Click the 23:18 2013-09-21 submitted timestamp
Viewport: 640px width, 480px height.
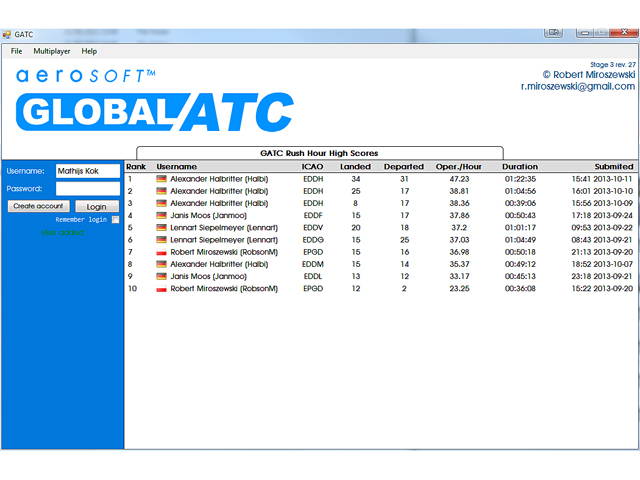[x=602, y=276]
